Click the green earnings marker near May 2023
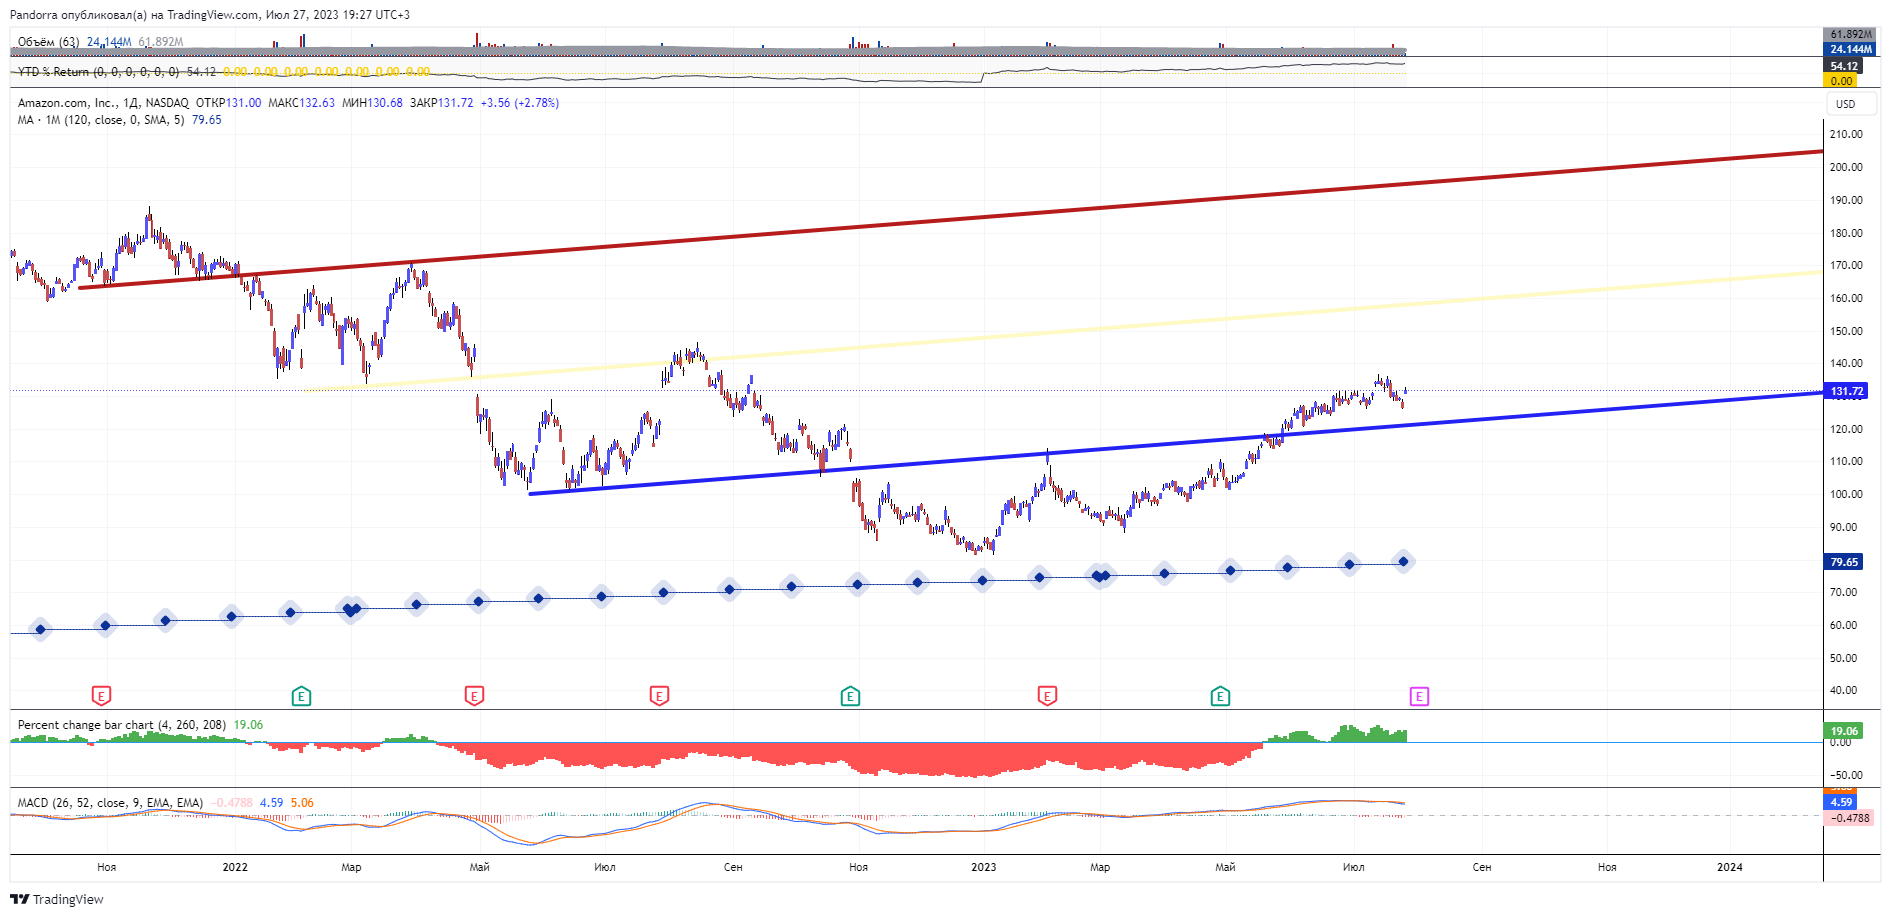The image size is (1891, 917). [x=1220, y=696]
